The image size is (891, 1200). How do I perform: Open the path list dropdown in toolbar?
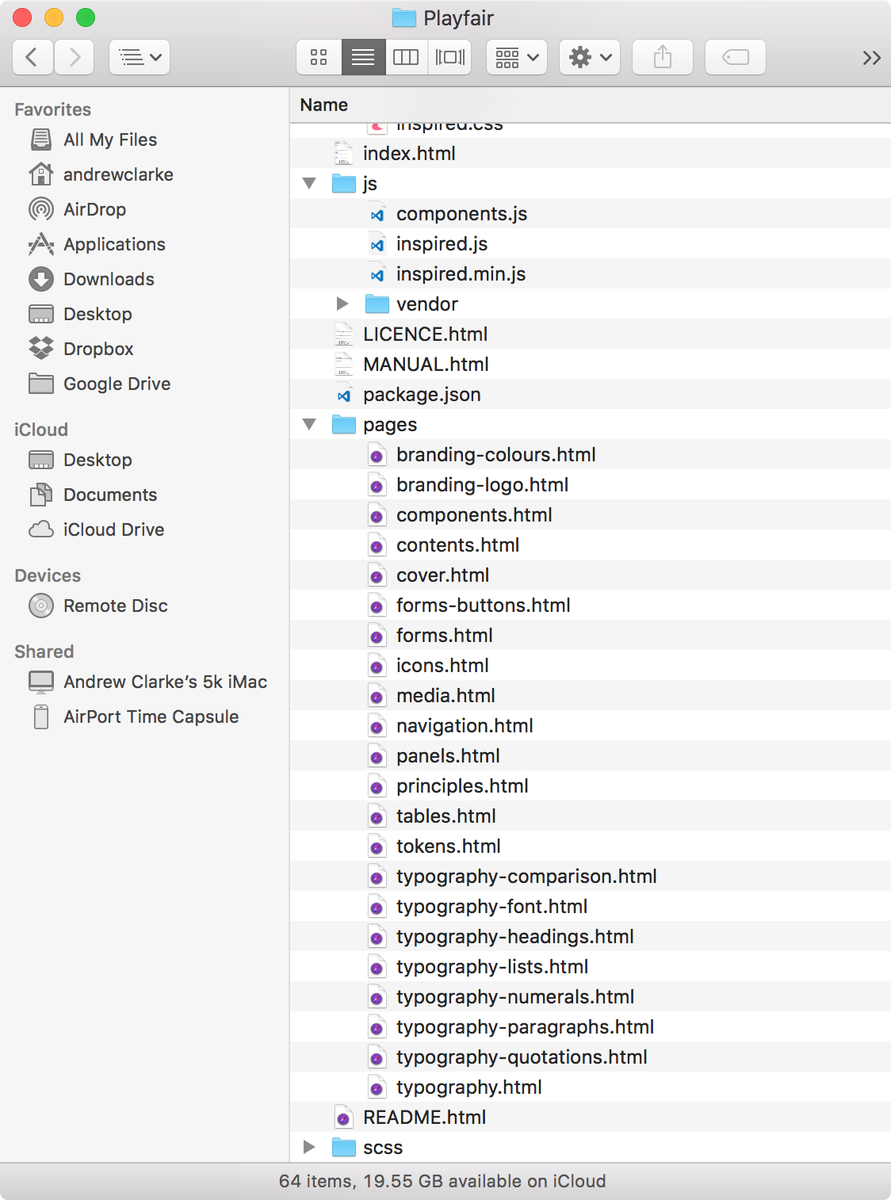coord(139,58)
